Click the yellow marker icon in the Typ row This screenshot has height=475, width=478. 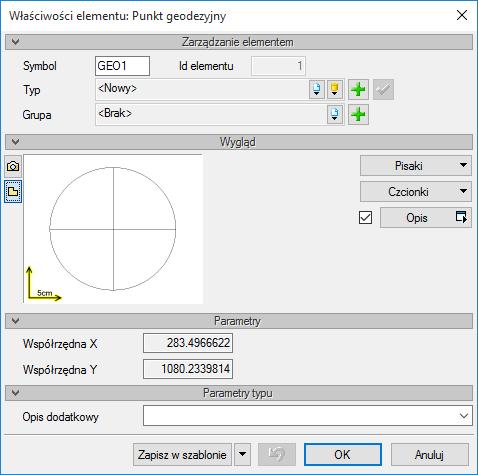click(335, 89)
